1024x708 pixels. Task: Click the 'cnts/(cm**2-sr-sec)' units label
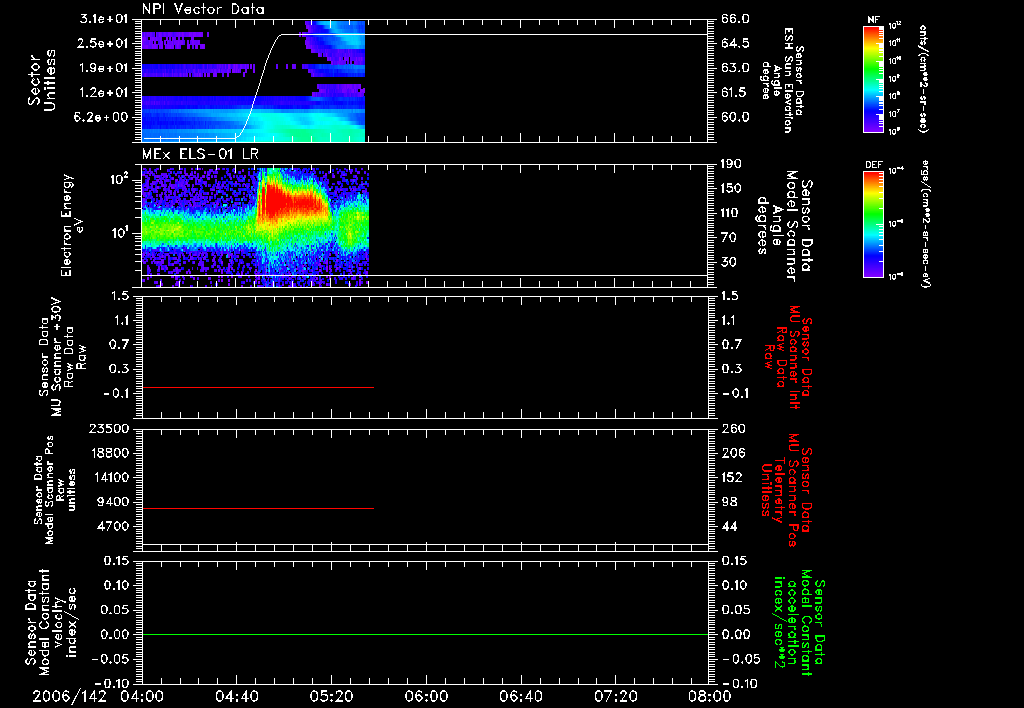click(923, 79)
